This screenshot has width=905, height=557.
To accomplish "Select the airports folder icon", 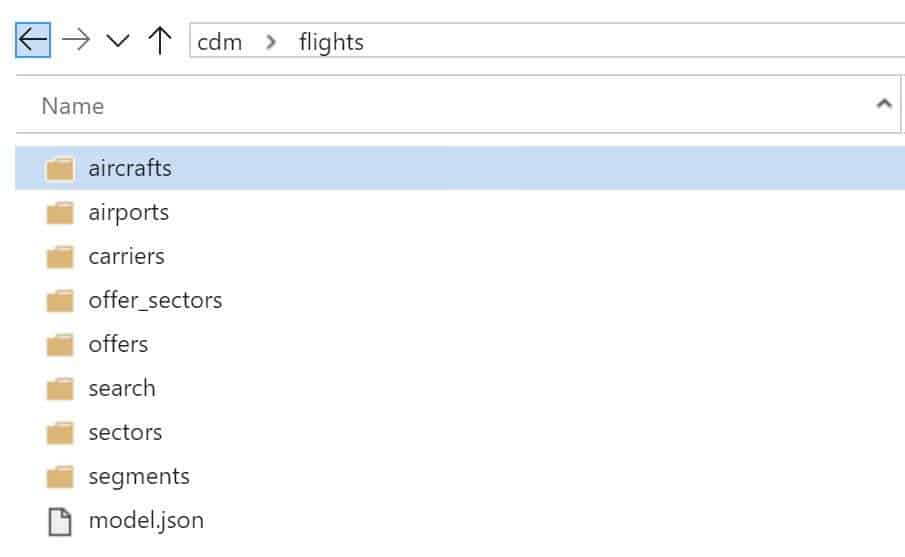I will pyautogui.click(x=60, y=212).
